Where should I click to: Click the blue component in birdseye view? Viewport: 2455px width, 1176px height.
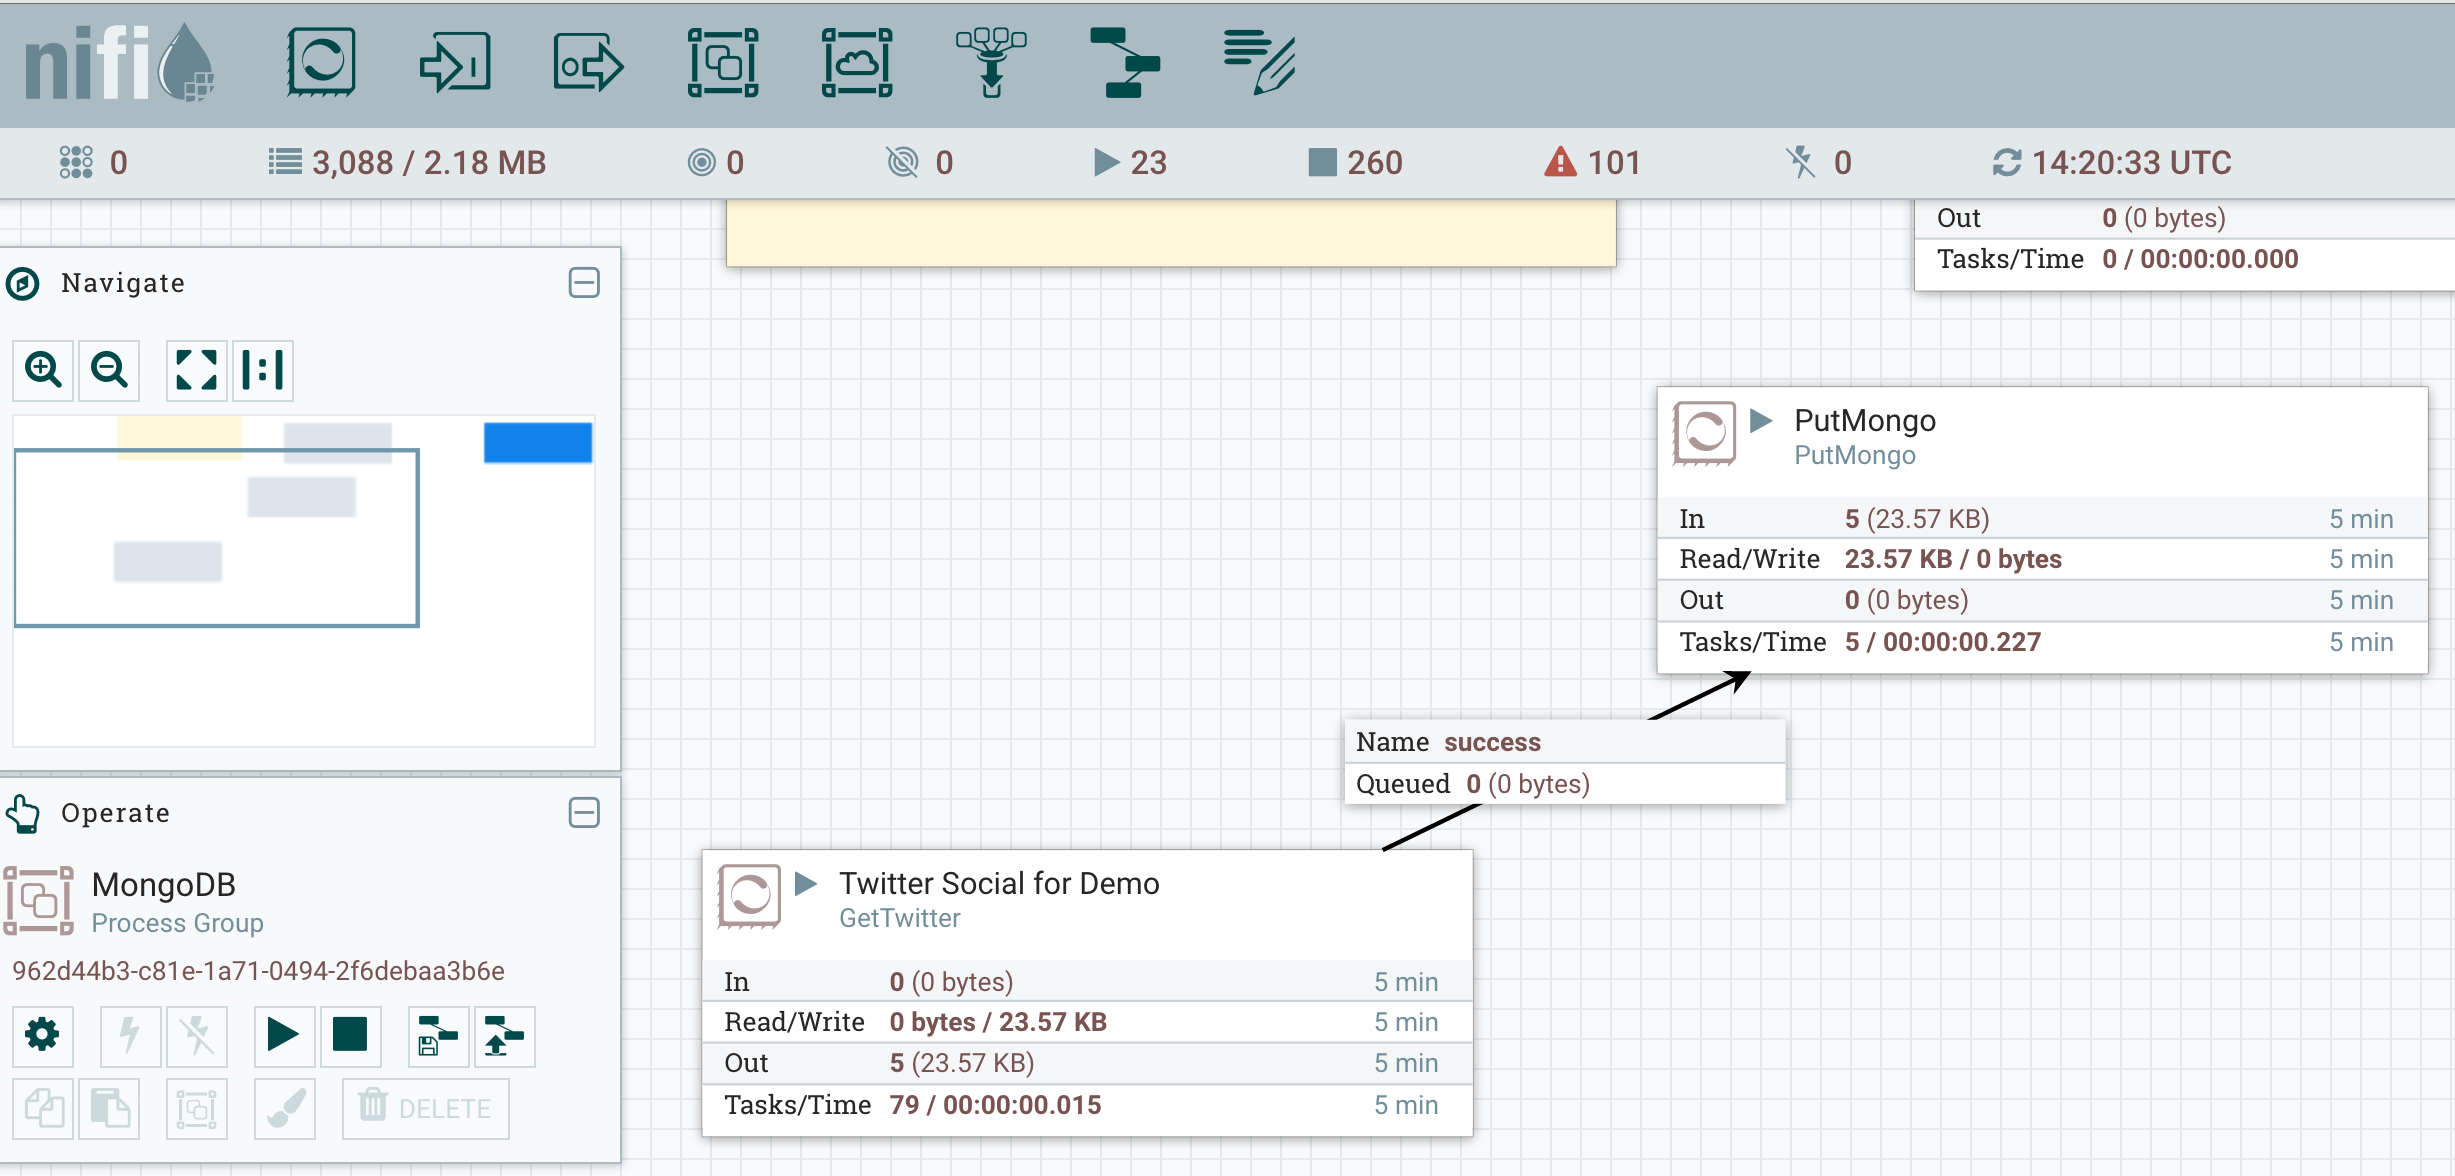tap(538, 442)
